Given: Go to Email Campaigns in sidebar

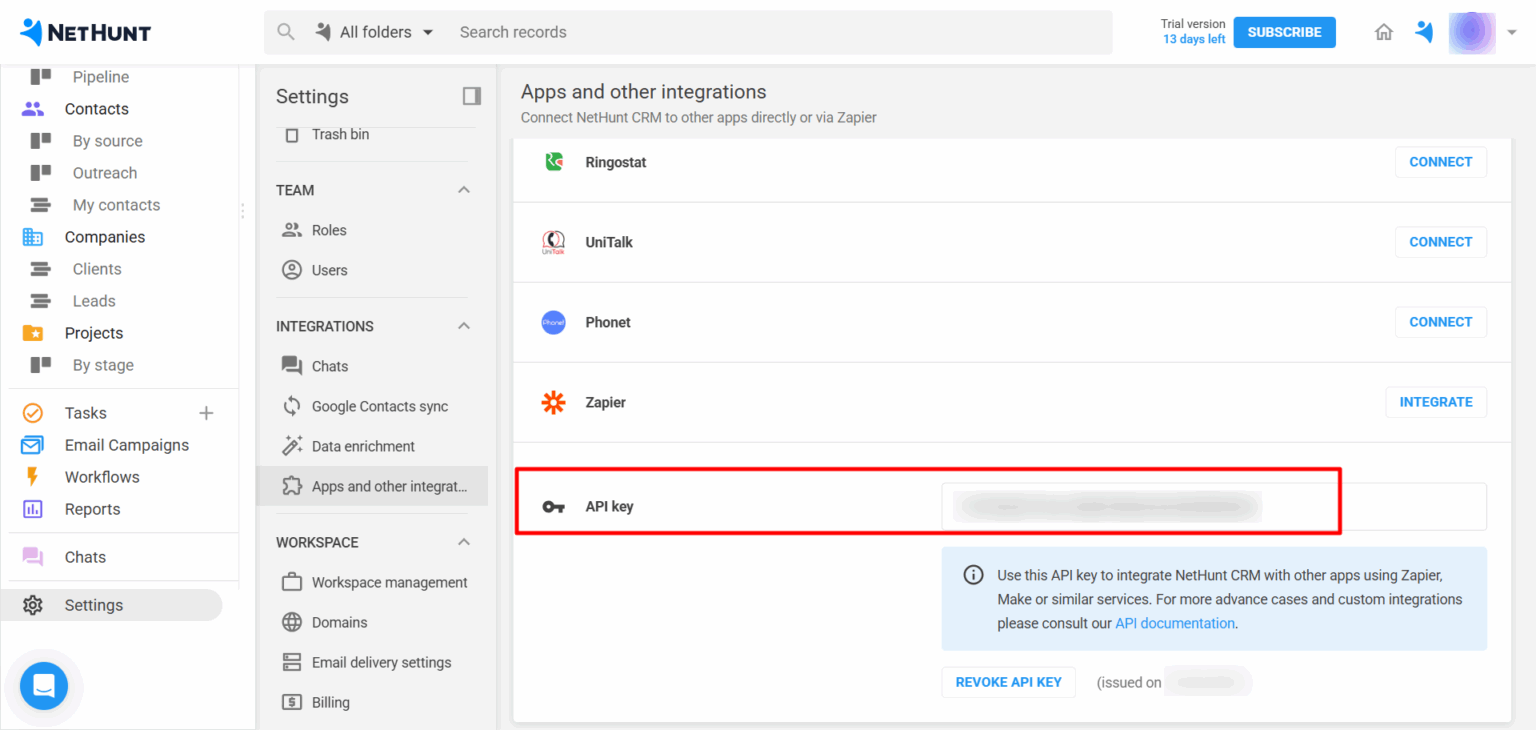Looking at the screenshot, I should tap(126, 445).
